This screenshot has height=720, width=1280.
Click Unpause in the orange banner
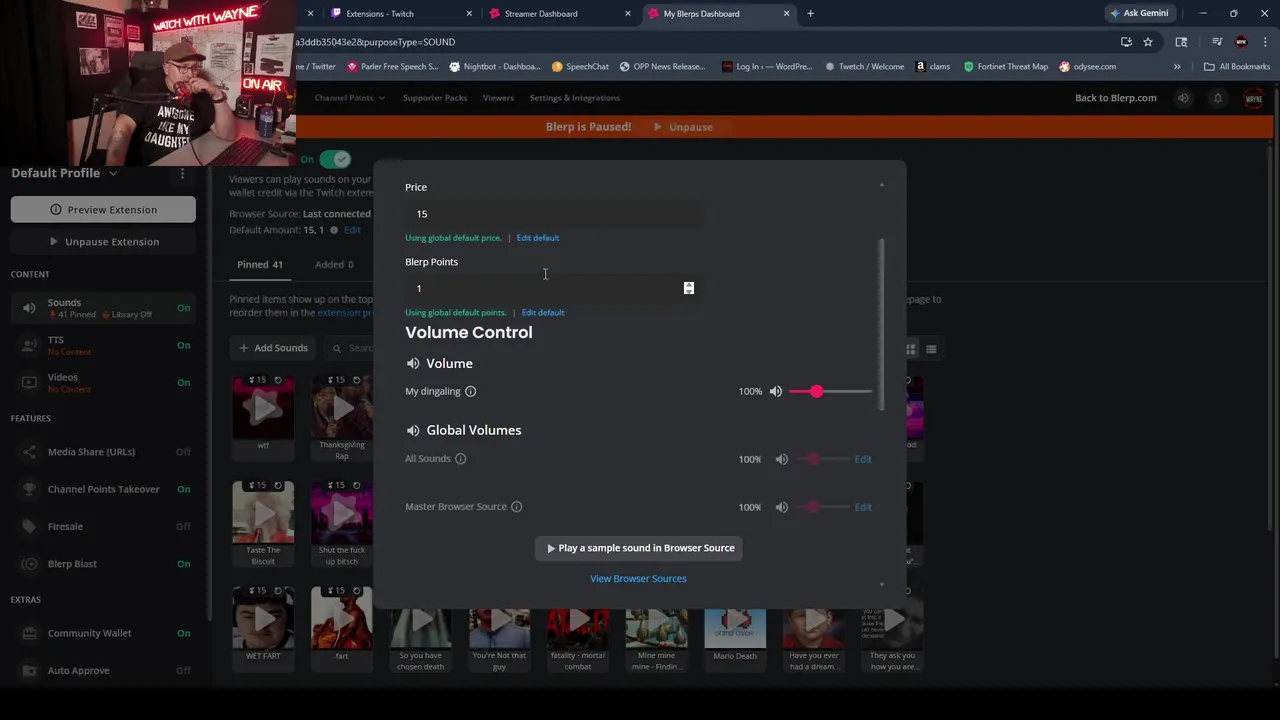[x=683, y=127]
